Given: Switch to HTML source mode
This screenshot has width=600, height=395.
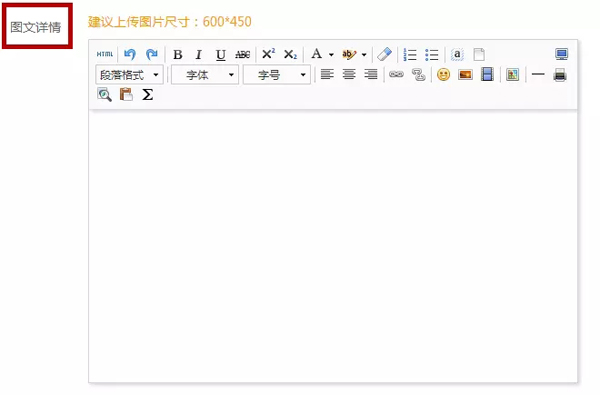Looking at the screenshot, I should click(x=105, y=54).
